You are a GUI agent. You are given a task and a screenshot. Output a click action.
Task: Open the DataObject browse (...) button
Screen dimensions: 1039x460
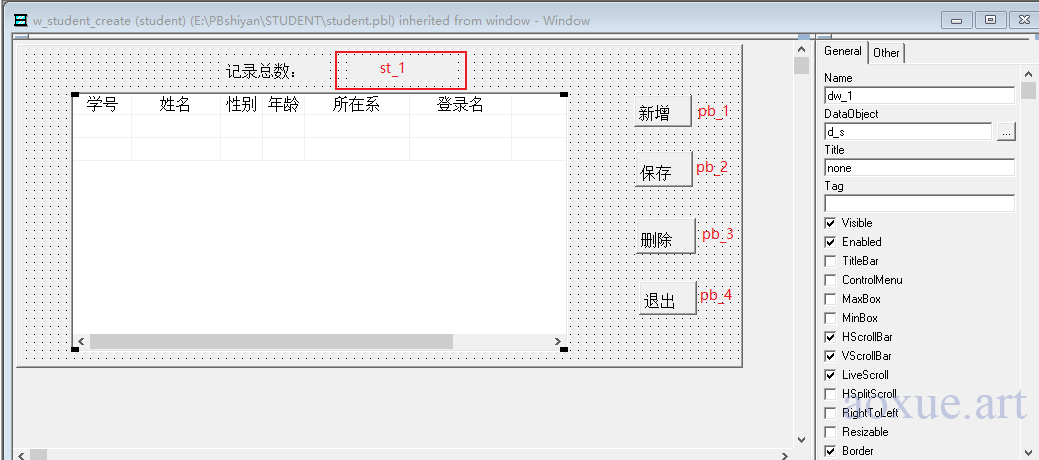pyautogui.click(x=1006, y=132)
